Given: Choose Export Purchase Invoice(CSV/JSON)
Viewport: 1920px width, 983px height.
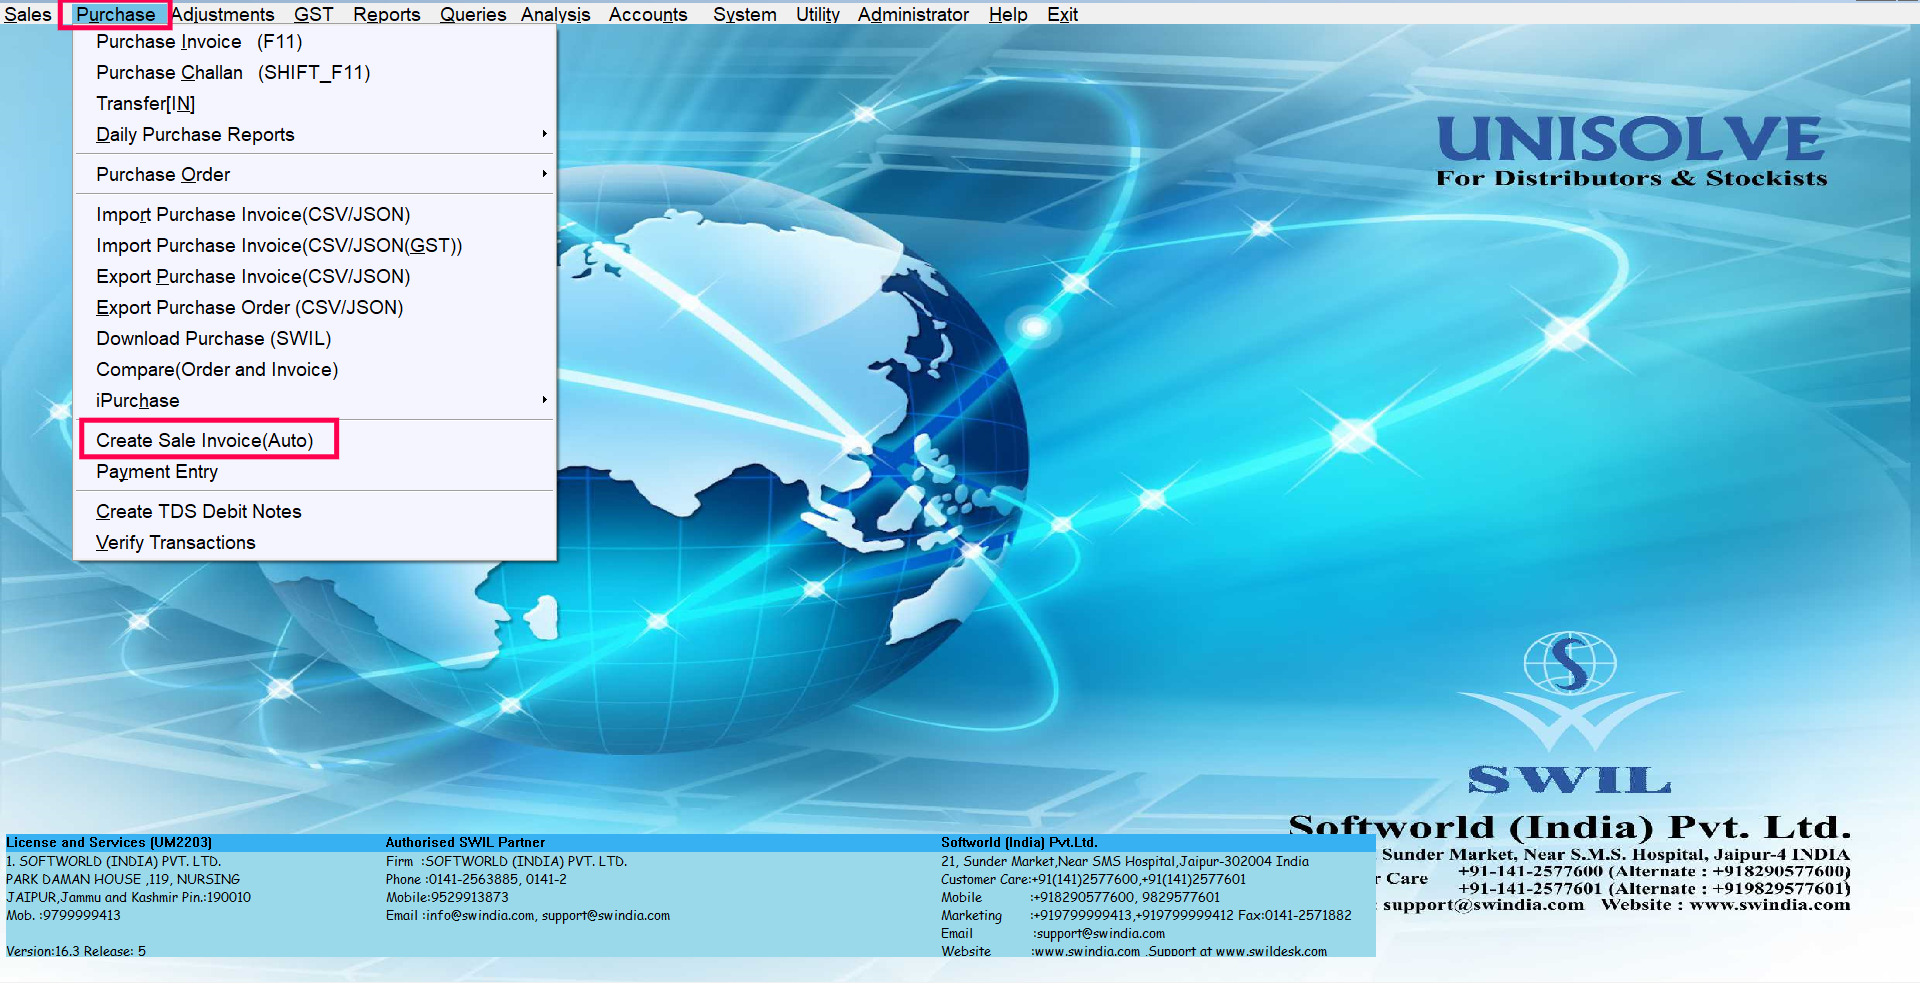Looking at the screenshot, I should [x=315, y=277].
